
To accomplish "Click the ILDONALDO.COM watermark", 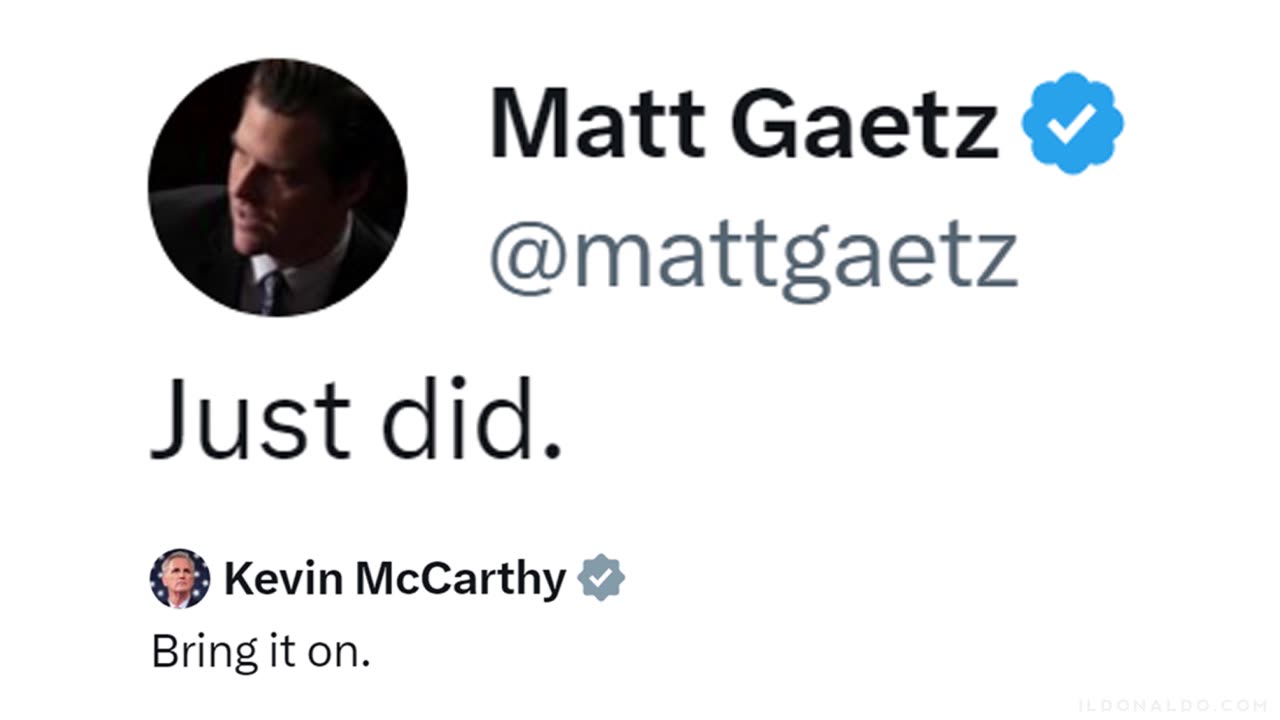I will [1172, 705].
